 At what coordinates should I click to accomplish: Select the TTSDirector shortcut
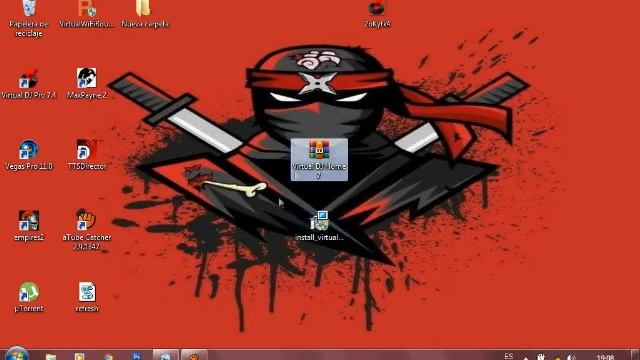click(x=87, y=156)
